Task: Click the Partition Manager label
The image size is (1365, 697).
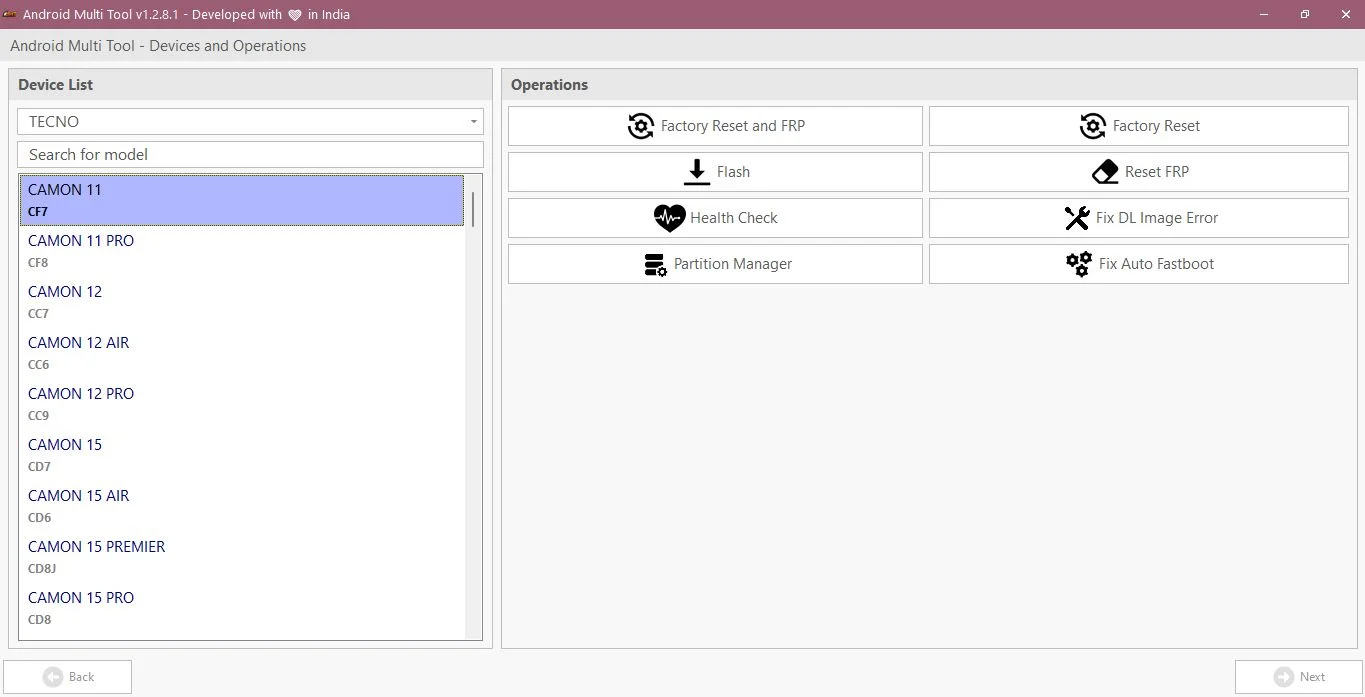Action: point(733,264)
